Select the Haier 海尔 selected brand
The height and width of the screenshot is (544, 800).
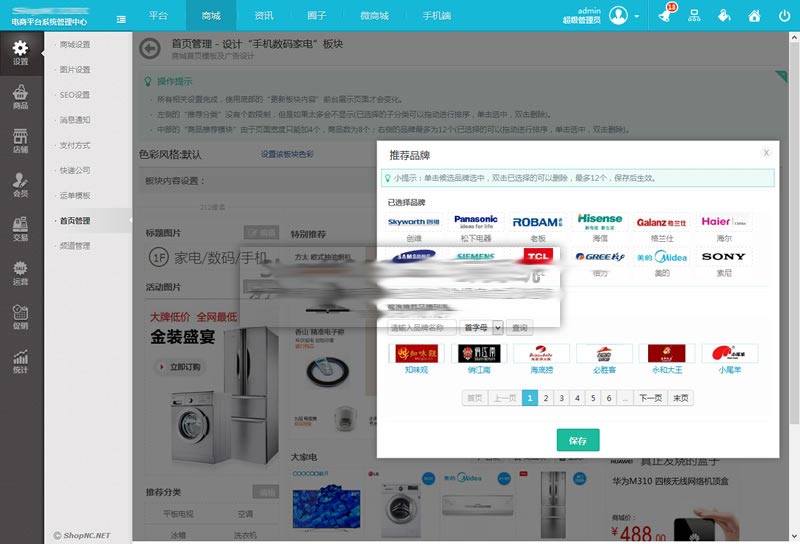point(723,228)
